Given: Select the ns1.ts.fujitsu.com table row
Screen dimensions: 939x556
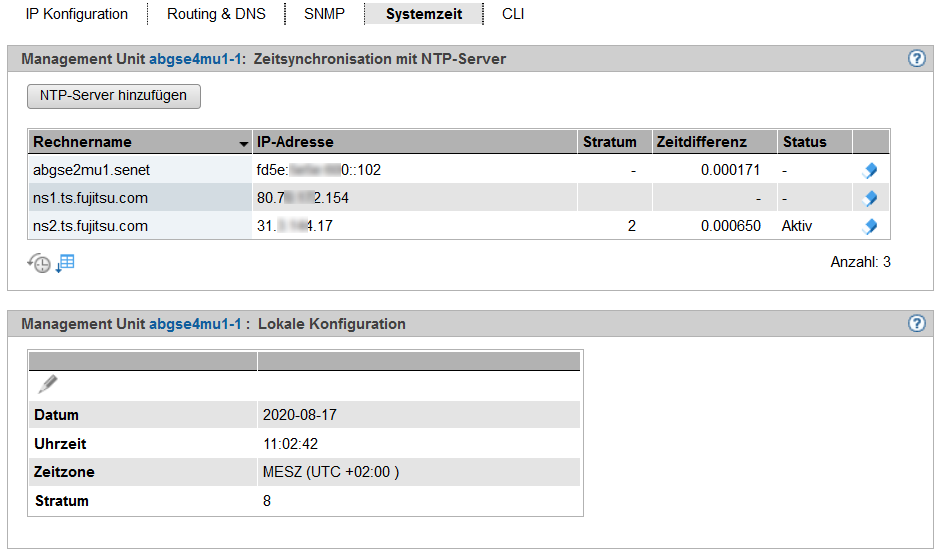Looking at the screenshot, I should tap(90, 198).
